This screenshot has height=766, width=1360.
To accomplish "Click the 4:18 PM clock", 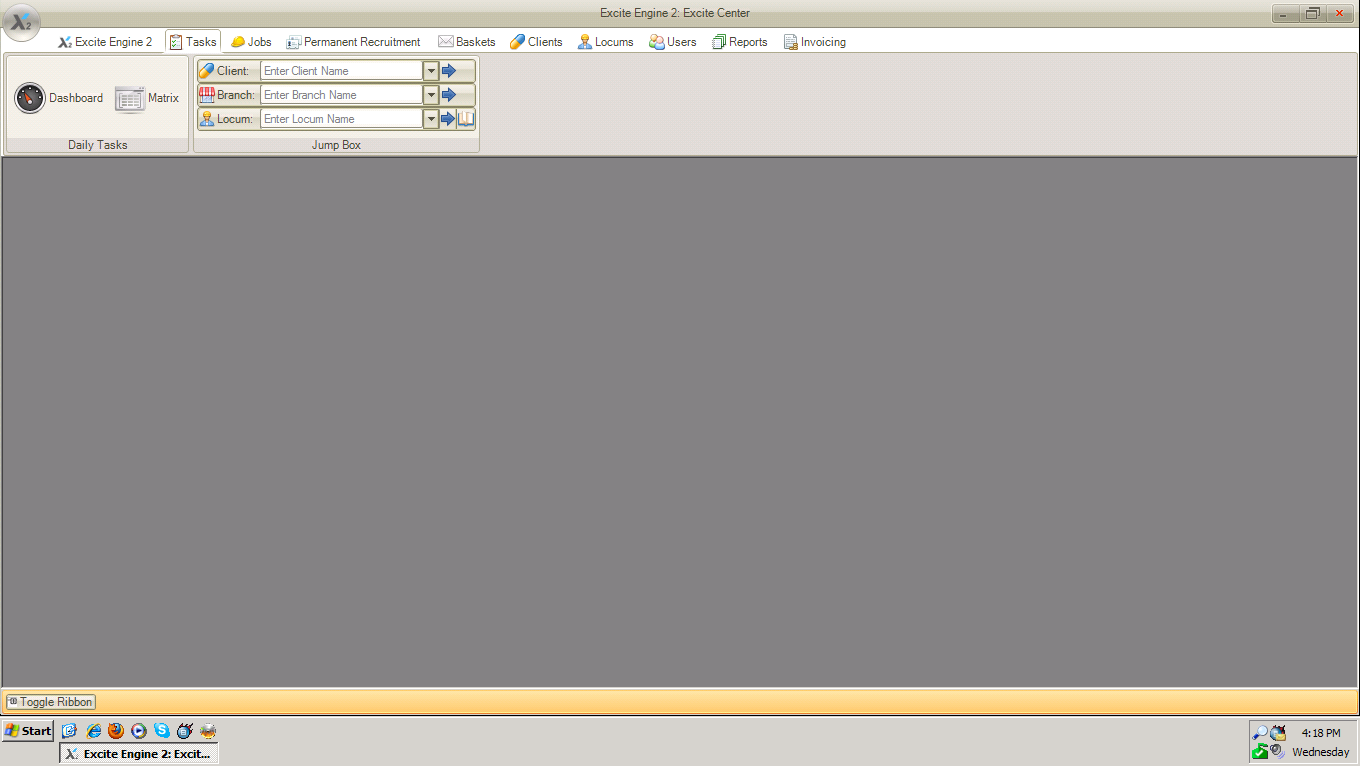I will point(1321,733).
